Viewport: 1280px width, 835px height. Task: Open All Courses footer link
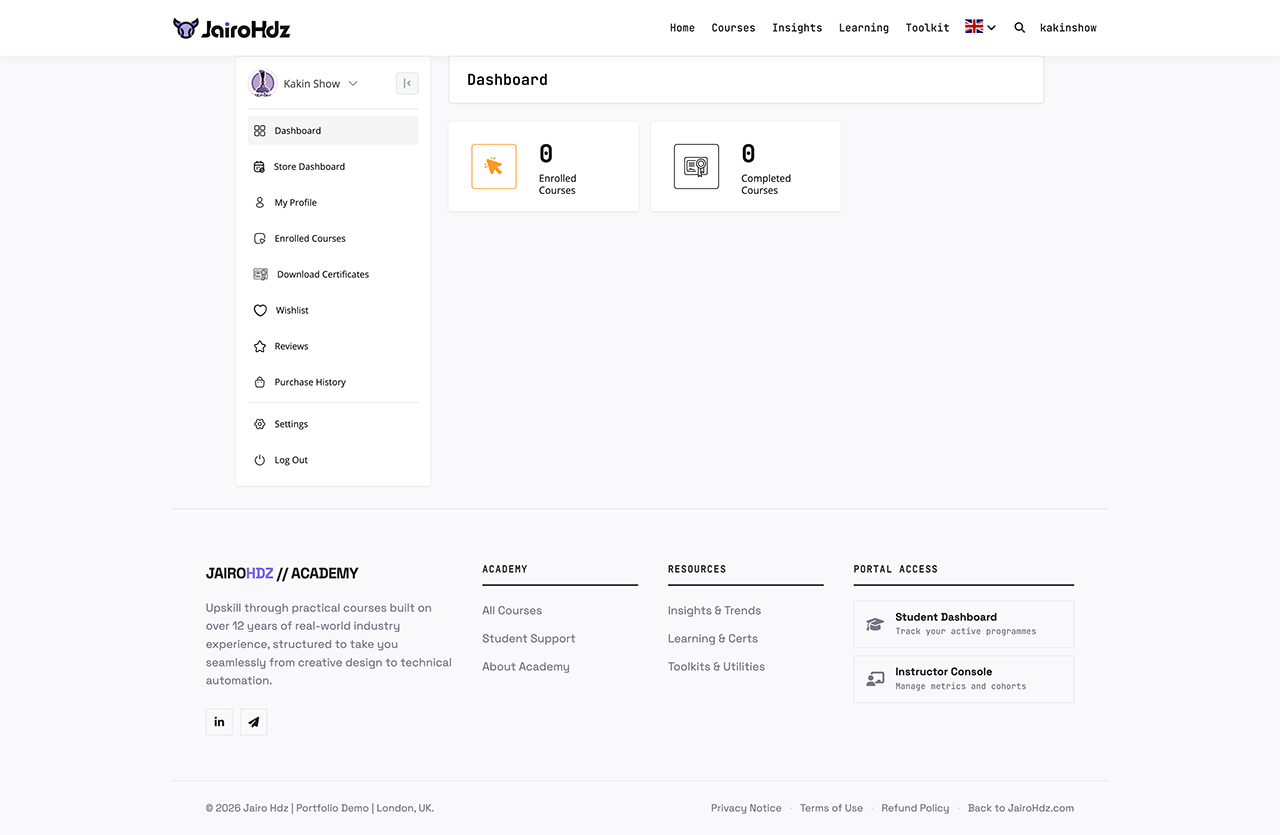[x=512, y=611]
